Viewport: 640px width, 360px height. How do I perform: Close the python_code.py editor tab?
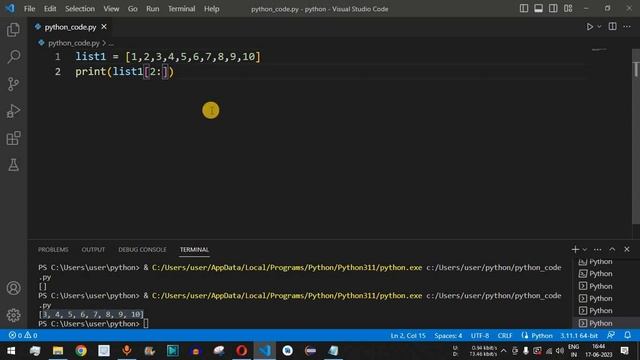tap(104, 27)
